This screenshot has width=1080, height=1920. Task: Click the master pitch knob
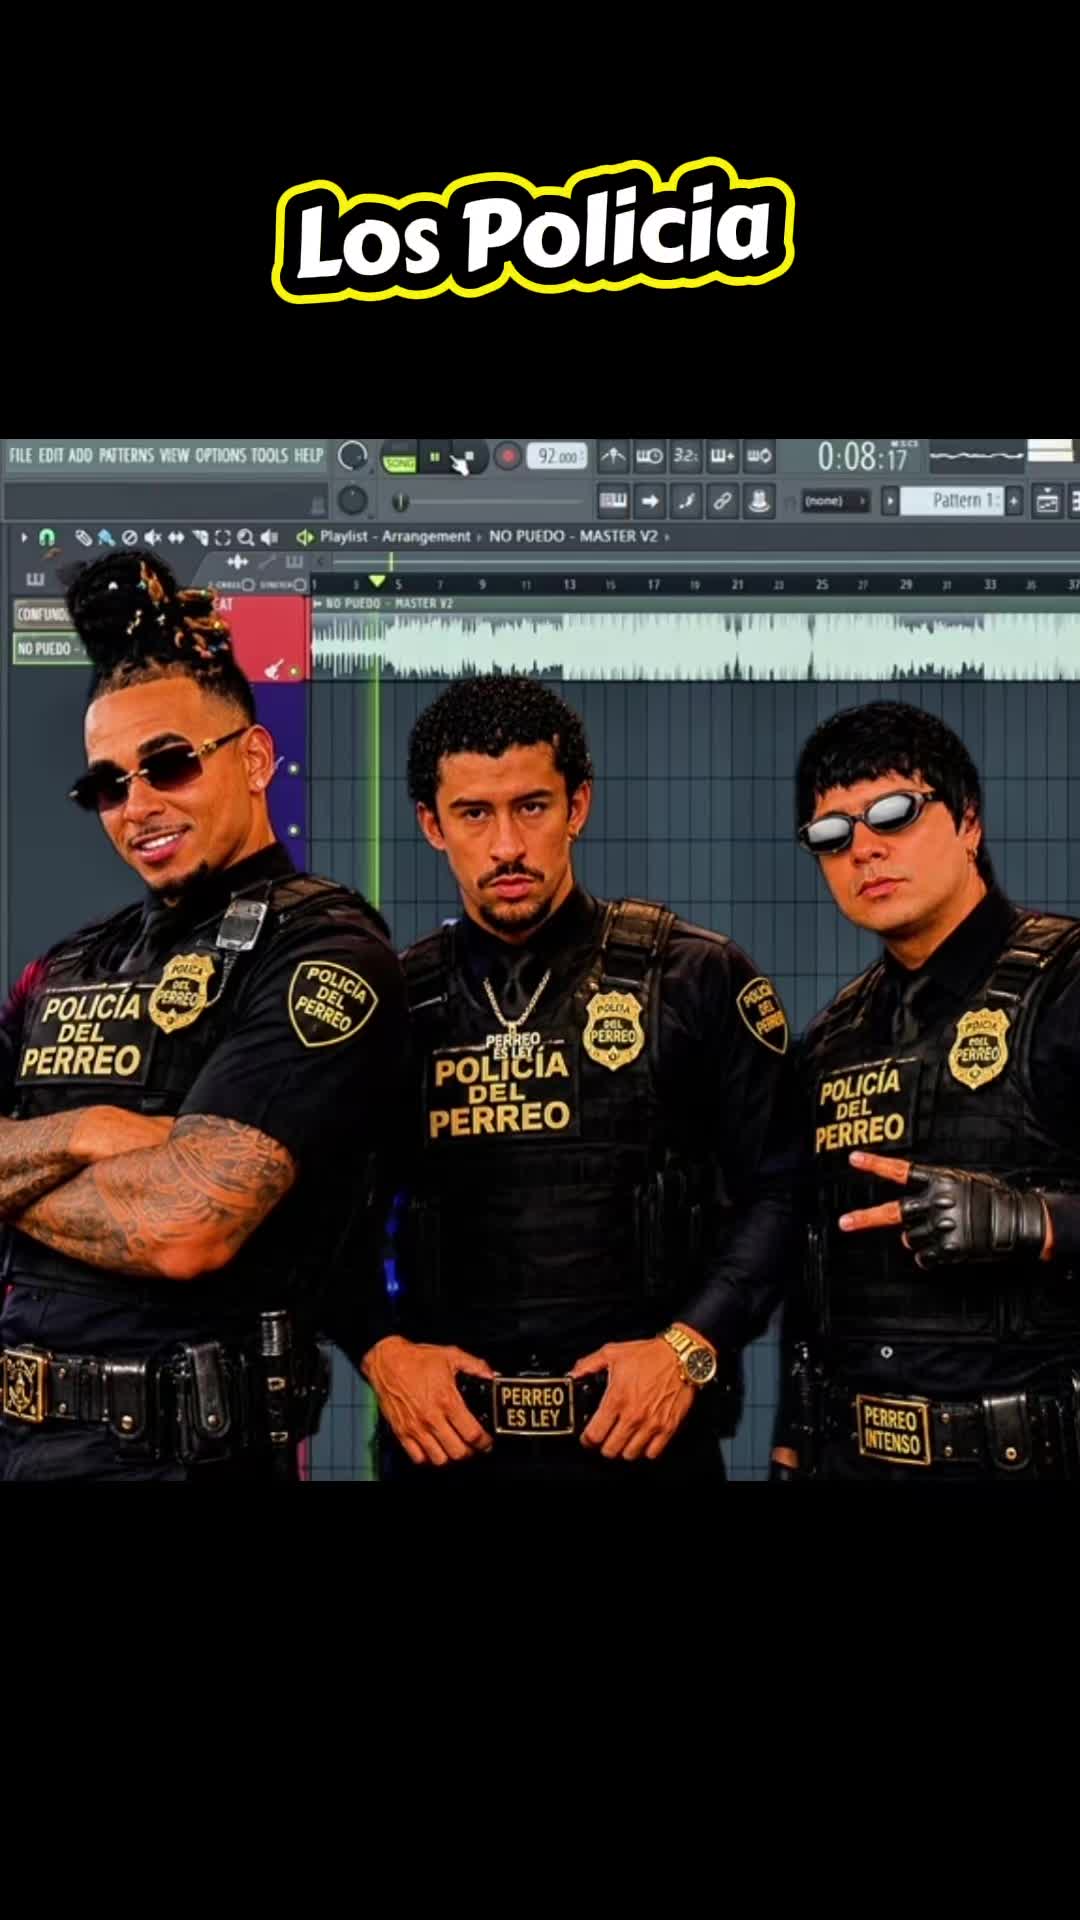click(352, 499)
